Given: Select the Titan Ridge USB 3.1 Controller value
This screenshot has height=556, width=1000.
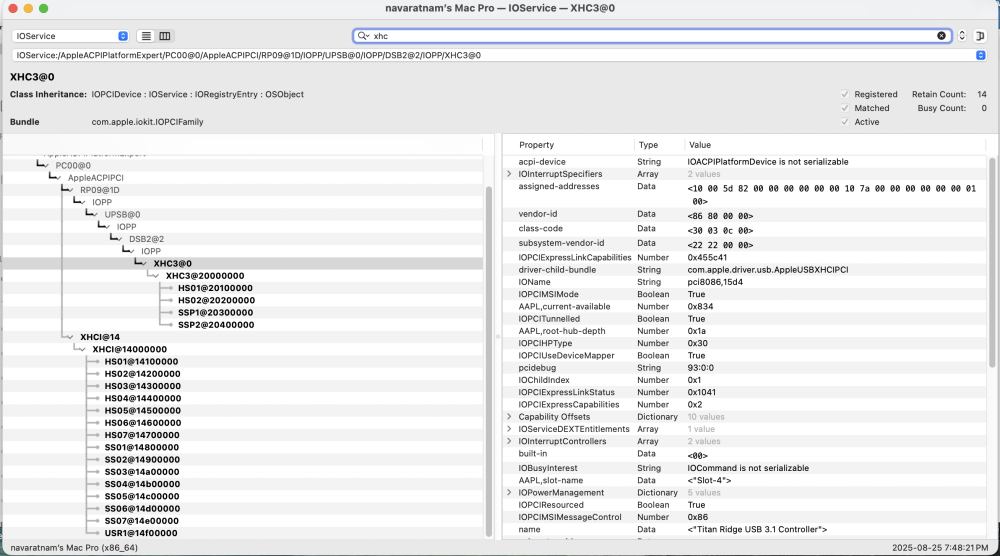Looking at the screenshot, I should [x=757, y=530].
